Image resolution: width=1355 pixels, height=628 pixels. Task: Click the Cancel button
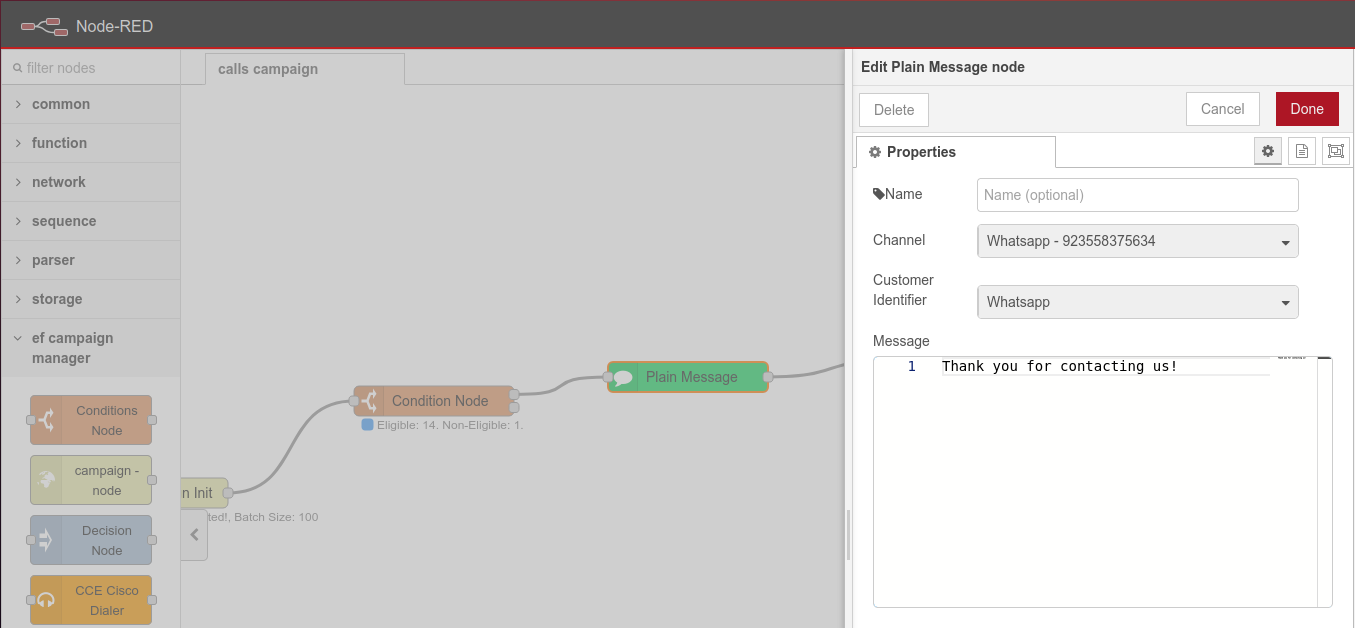[x=1222, y=109]
